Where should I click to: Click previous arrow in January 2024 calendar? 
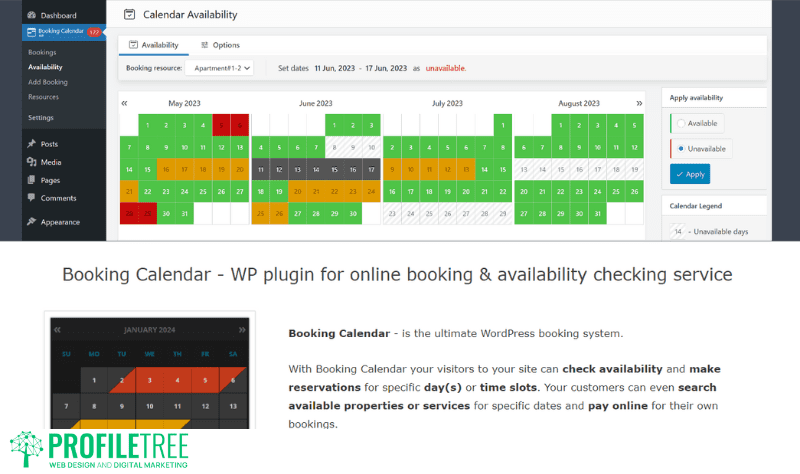[57, 330]
